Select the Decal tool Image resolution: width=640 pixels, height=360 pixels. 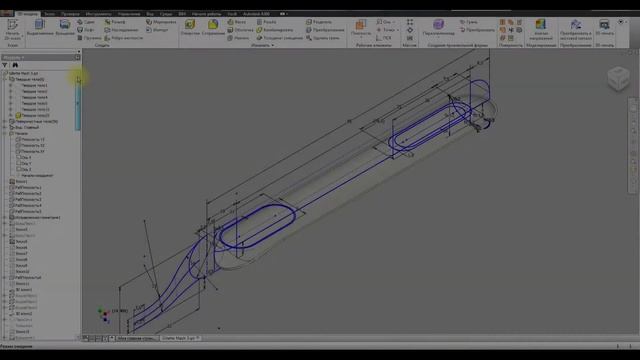161,22
